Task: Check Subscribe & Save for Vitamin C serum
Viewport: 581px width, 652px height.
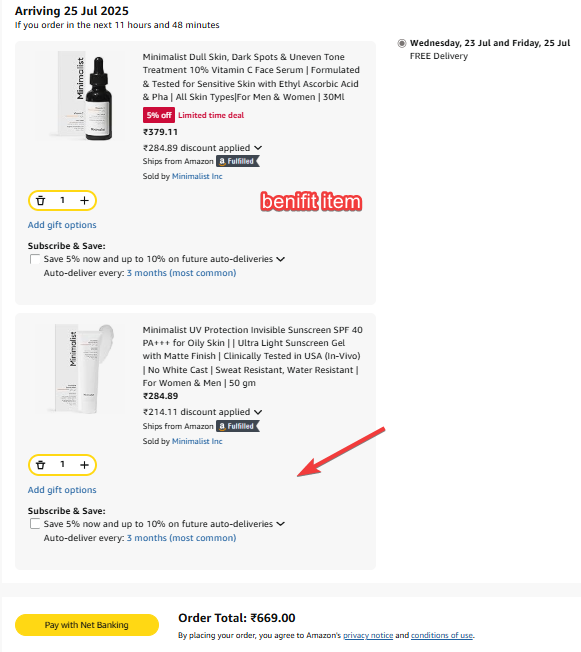Action: coord(35,259)
